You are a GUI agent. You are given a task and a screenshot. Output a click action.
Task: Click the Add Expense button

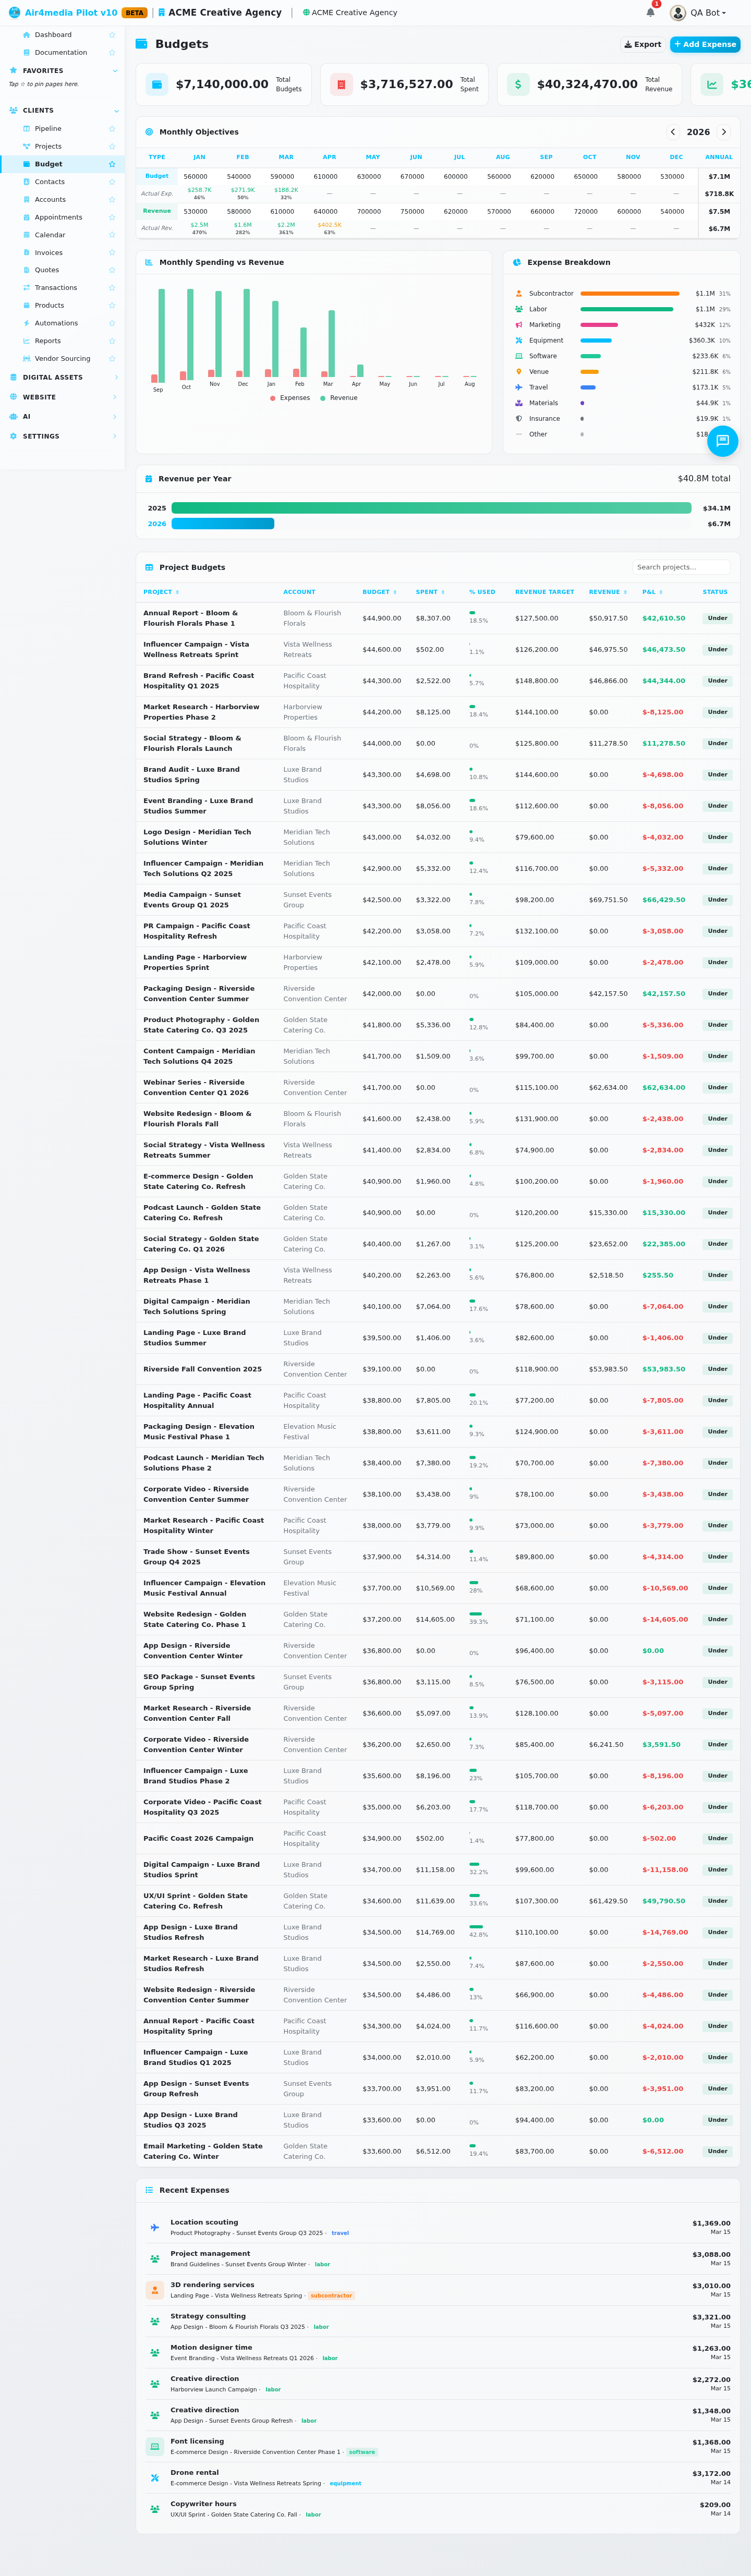(x=705, y=44)
